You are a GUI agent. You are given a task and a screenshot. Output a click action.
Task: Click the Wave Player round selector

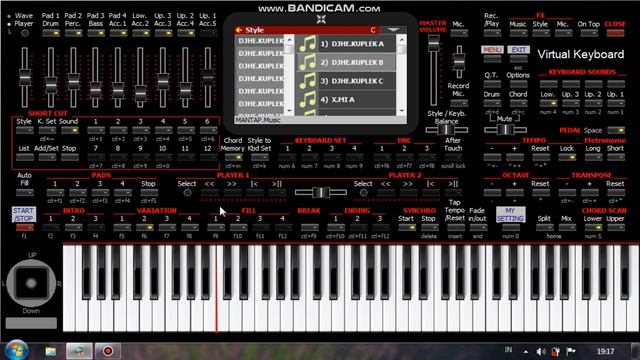click(25, 33)
